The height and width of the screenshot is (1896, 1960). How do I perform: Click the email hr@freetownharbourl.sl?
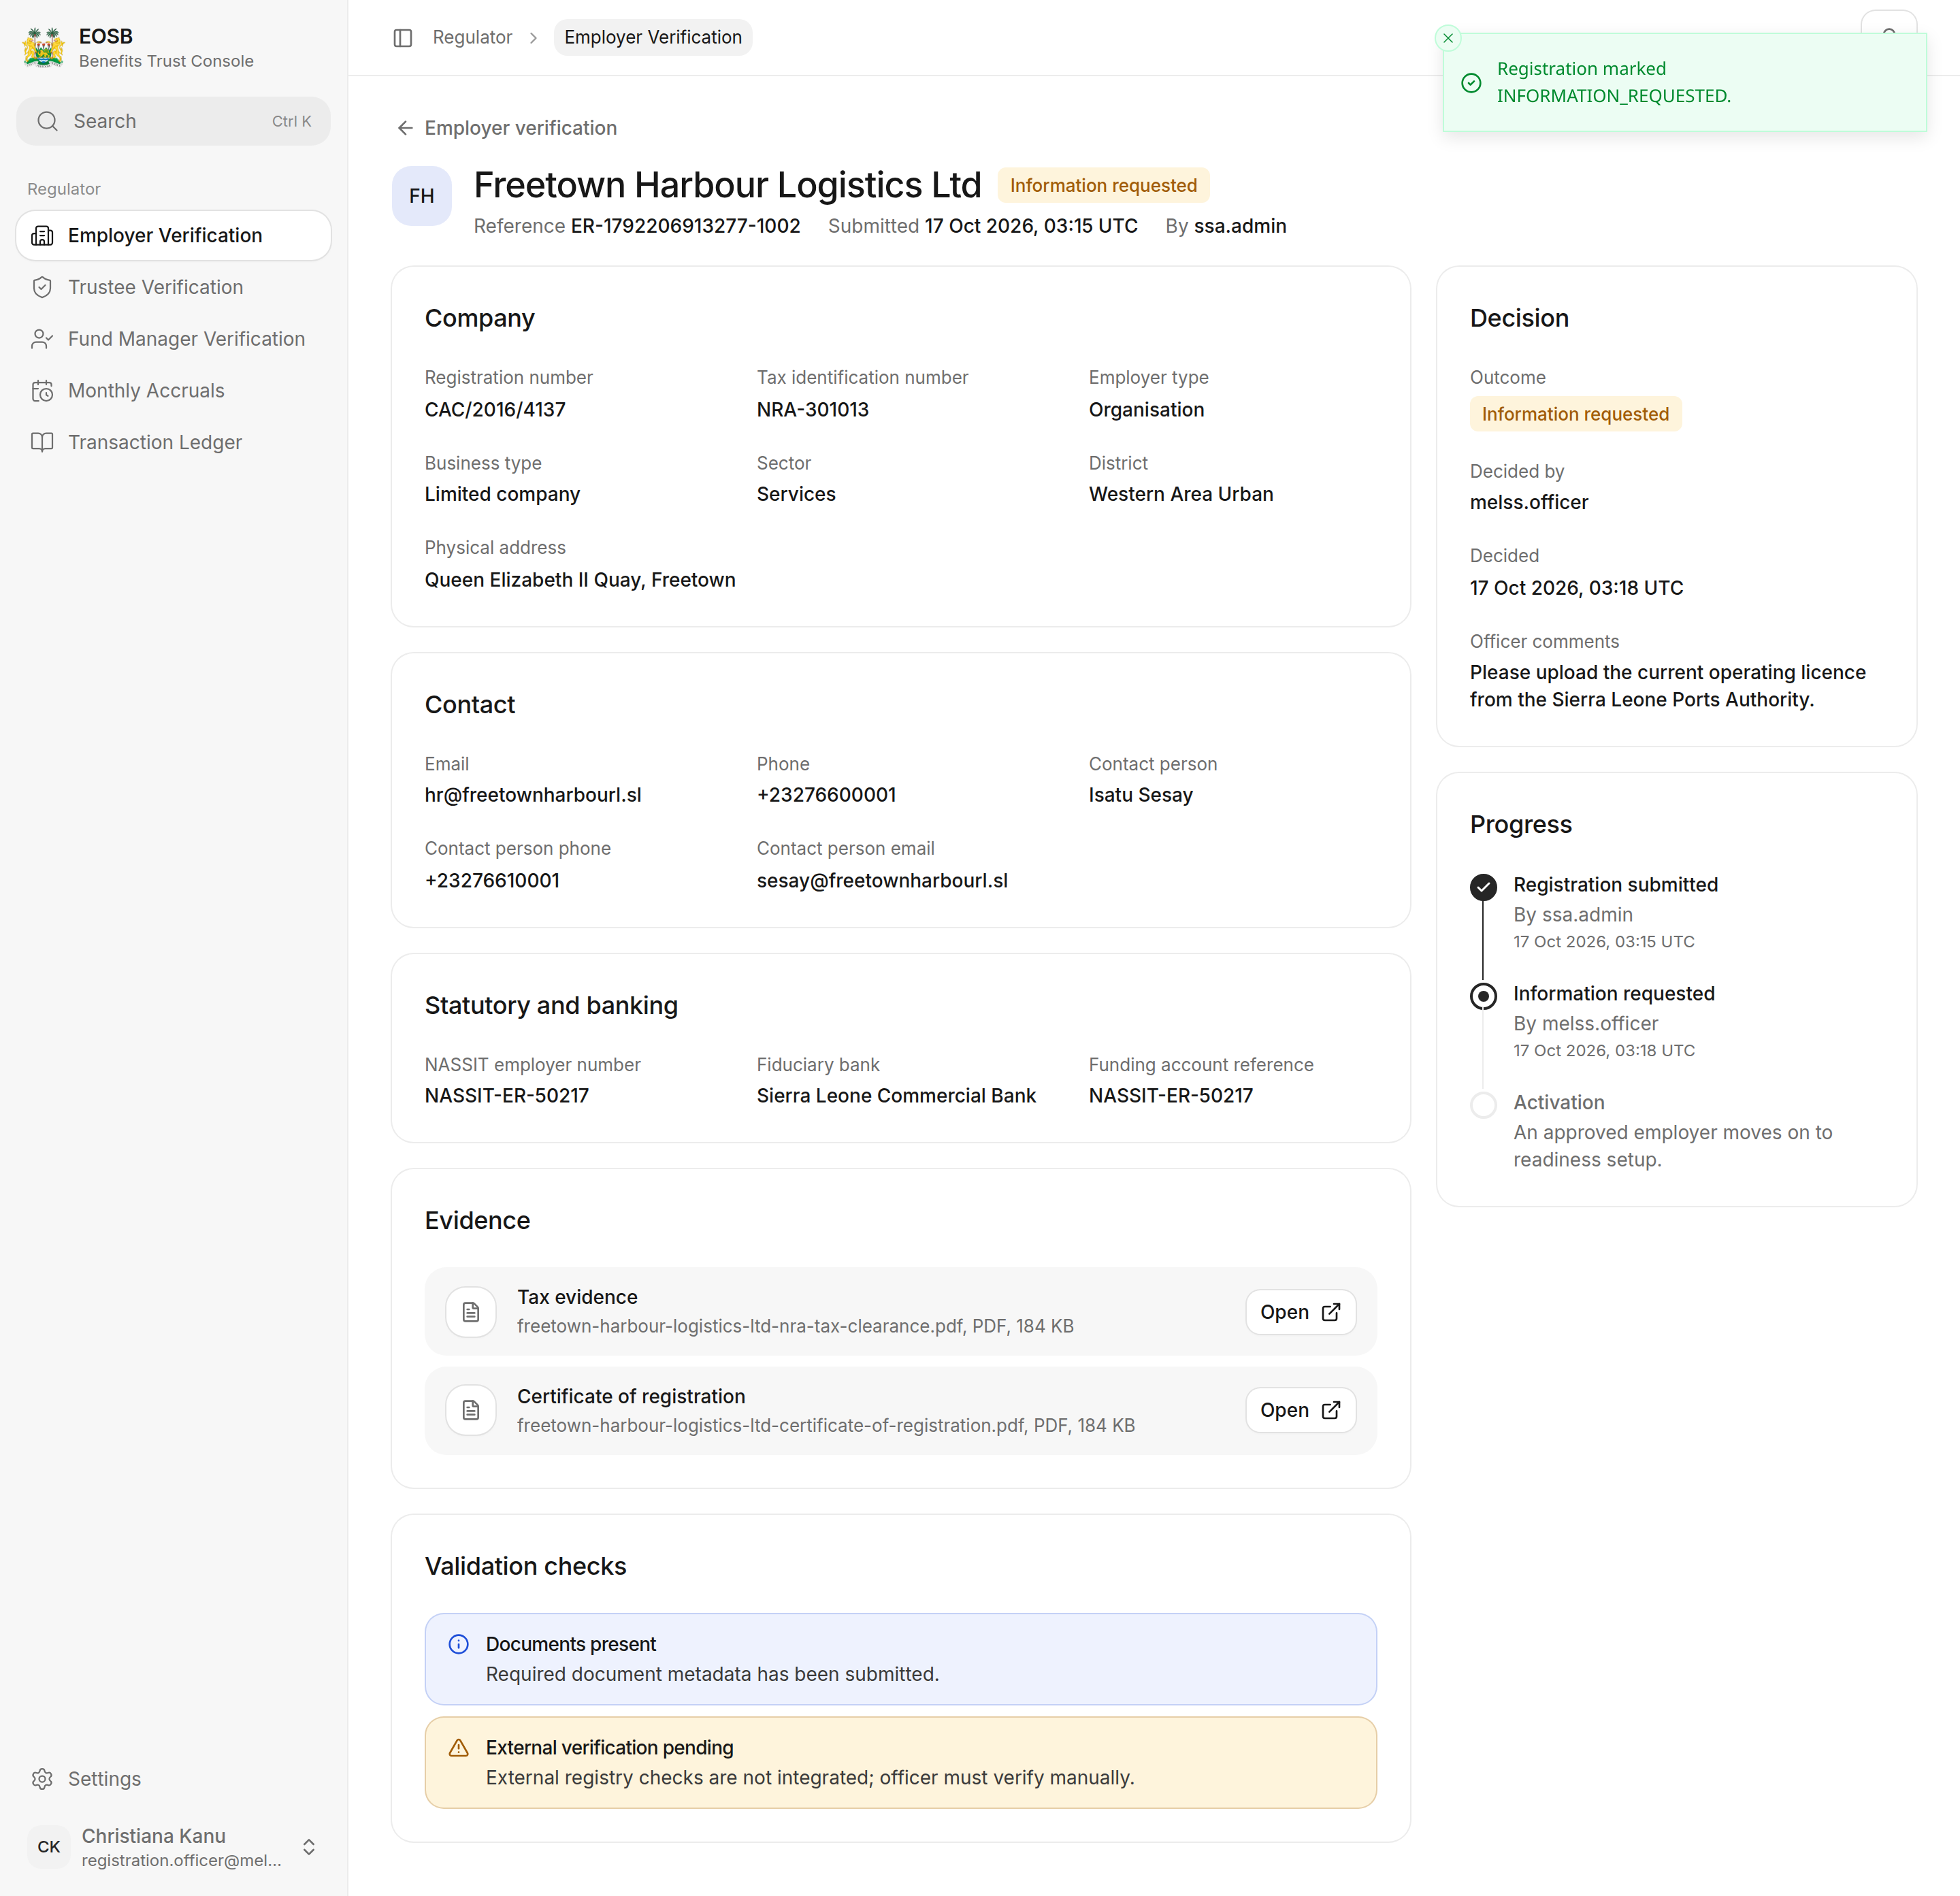(533, 795)
